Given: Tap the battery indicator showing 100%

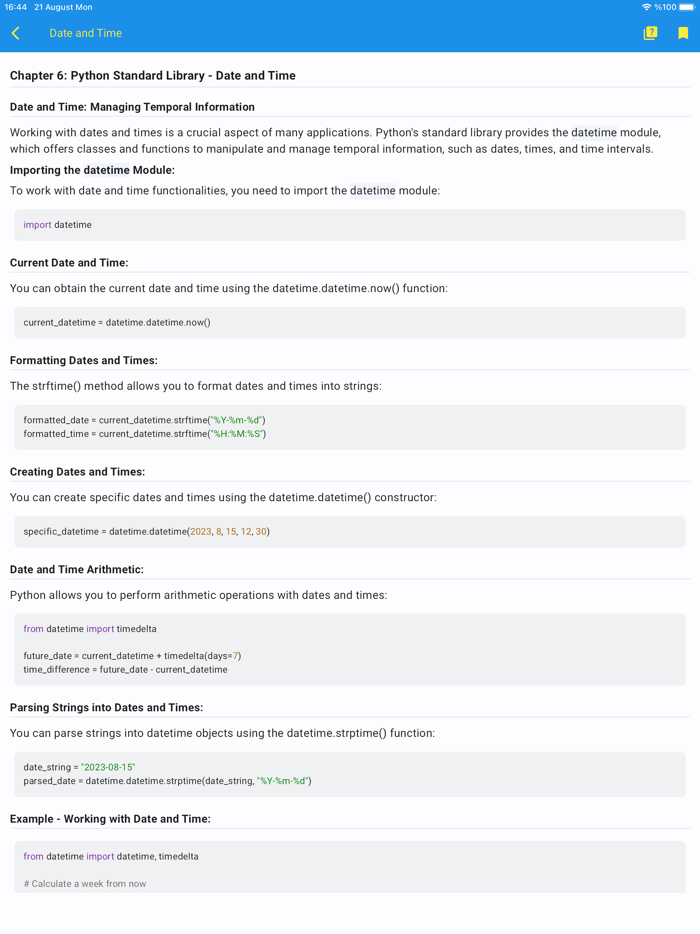Looking at the screenshot, I should click(x=668, y=7).
